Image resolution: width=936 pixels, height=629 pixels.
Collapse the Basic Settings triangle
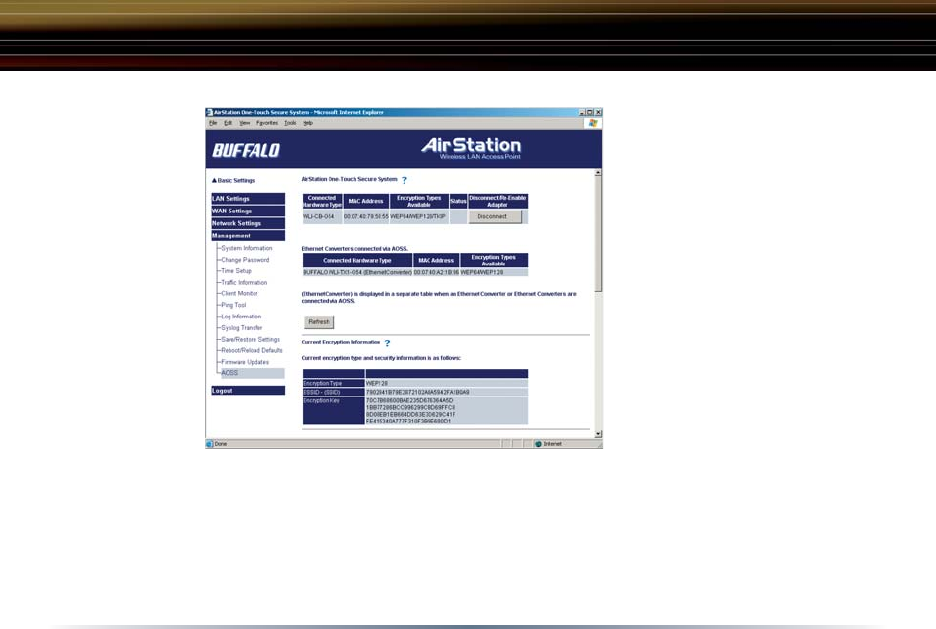tap(214, 181)
